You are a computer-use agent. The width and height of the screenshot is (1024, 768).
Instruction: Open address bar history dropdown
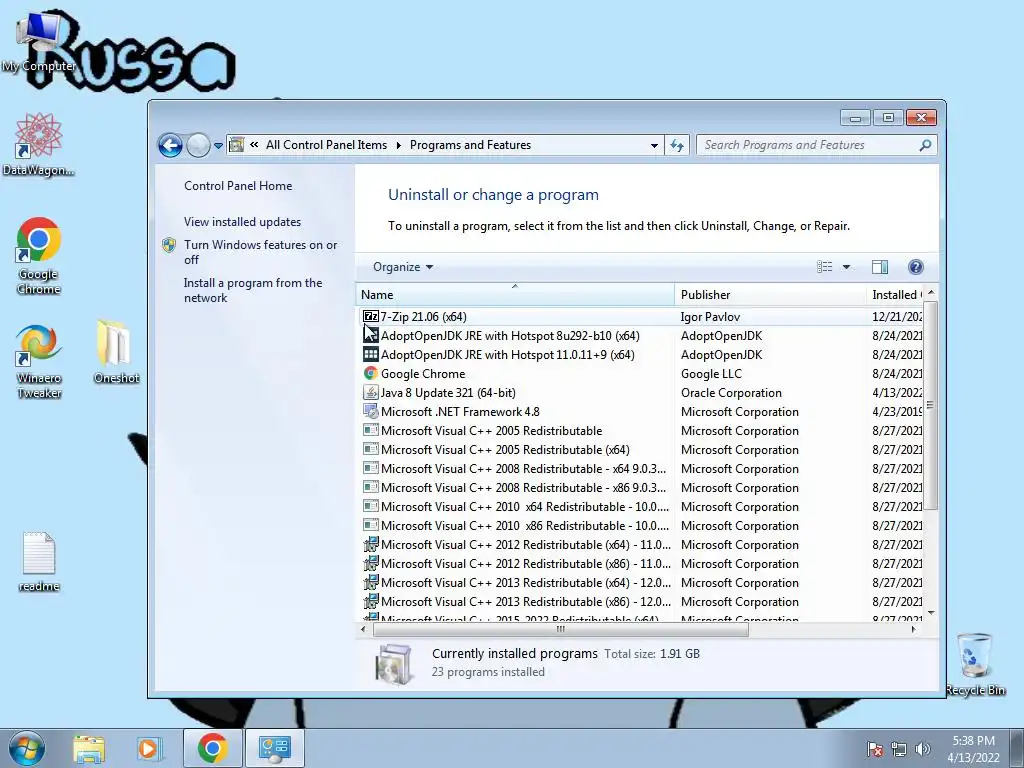click(x=654, y=146)
